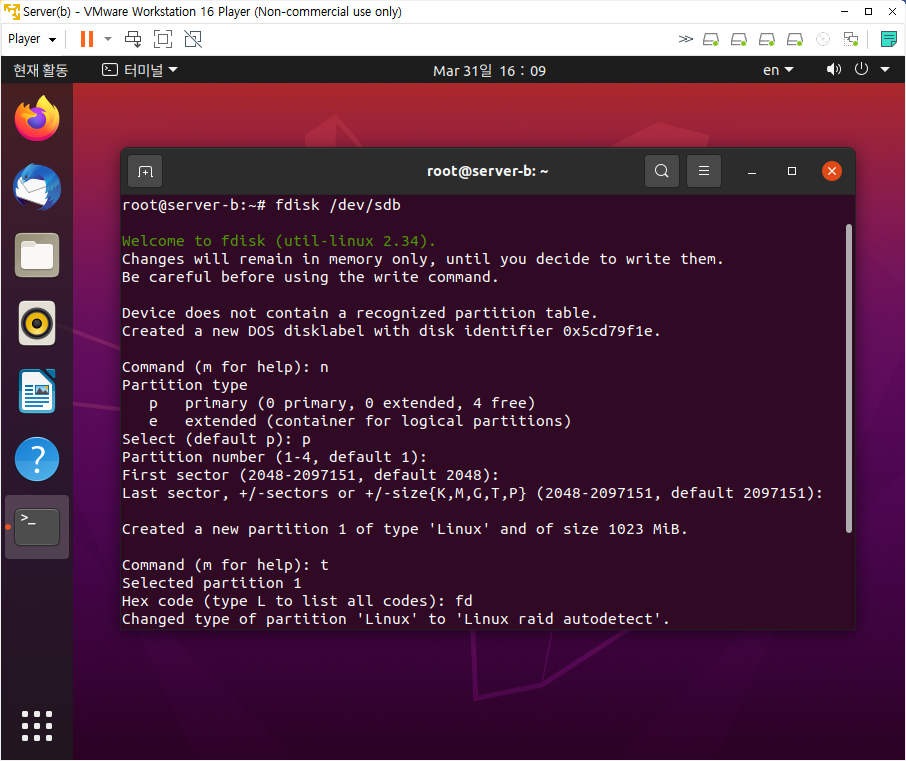Click the second hard disk device icon
This screenshot has height=761, width=906.
(x=739, y=39)
